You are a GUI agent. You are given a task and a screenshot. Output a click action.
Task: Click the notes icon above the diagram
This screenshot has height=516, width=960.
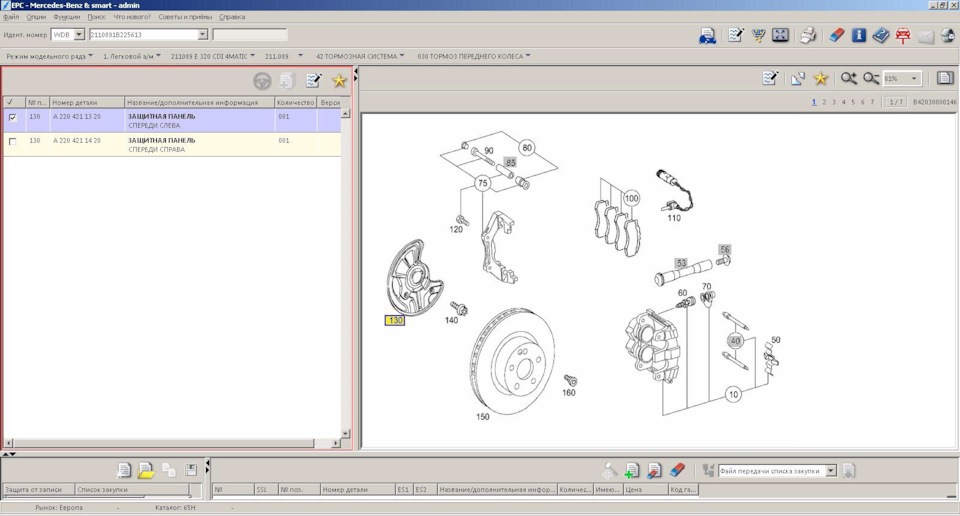tap(770, 78)
